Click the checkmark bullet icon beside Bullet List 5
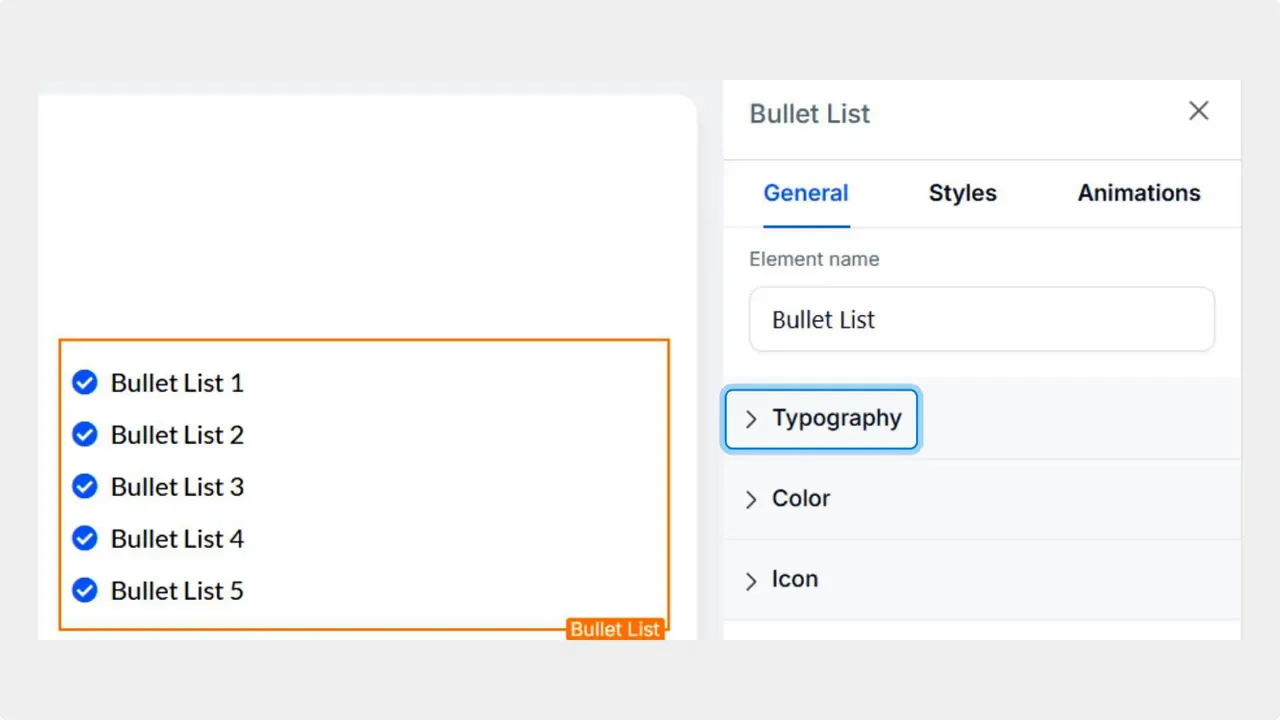1280x720 pixels. [84, 590]
